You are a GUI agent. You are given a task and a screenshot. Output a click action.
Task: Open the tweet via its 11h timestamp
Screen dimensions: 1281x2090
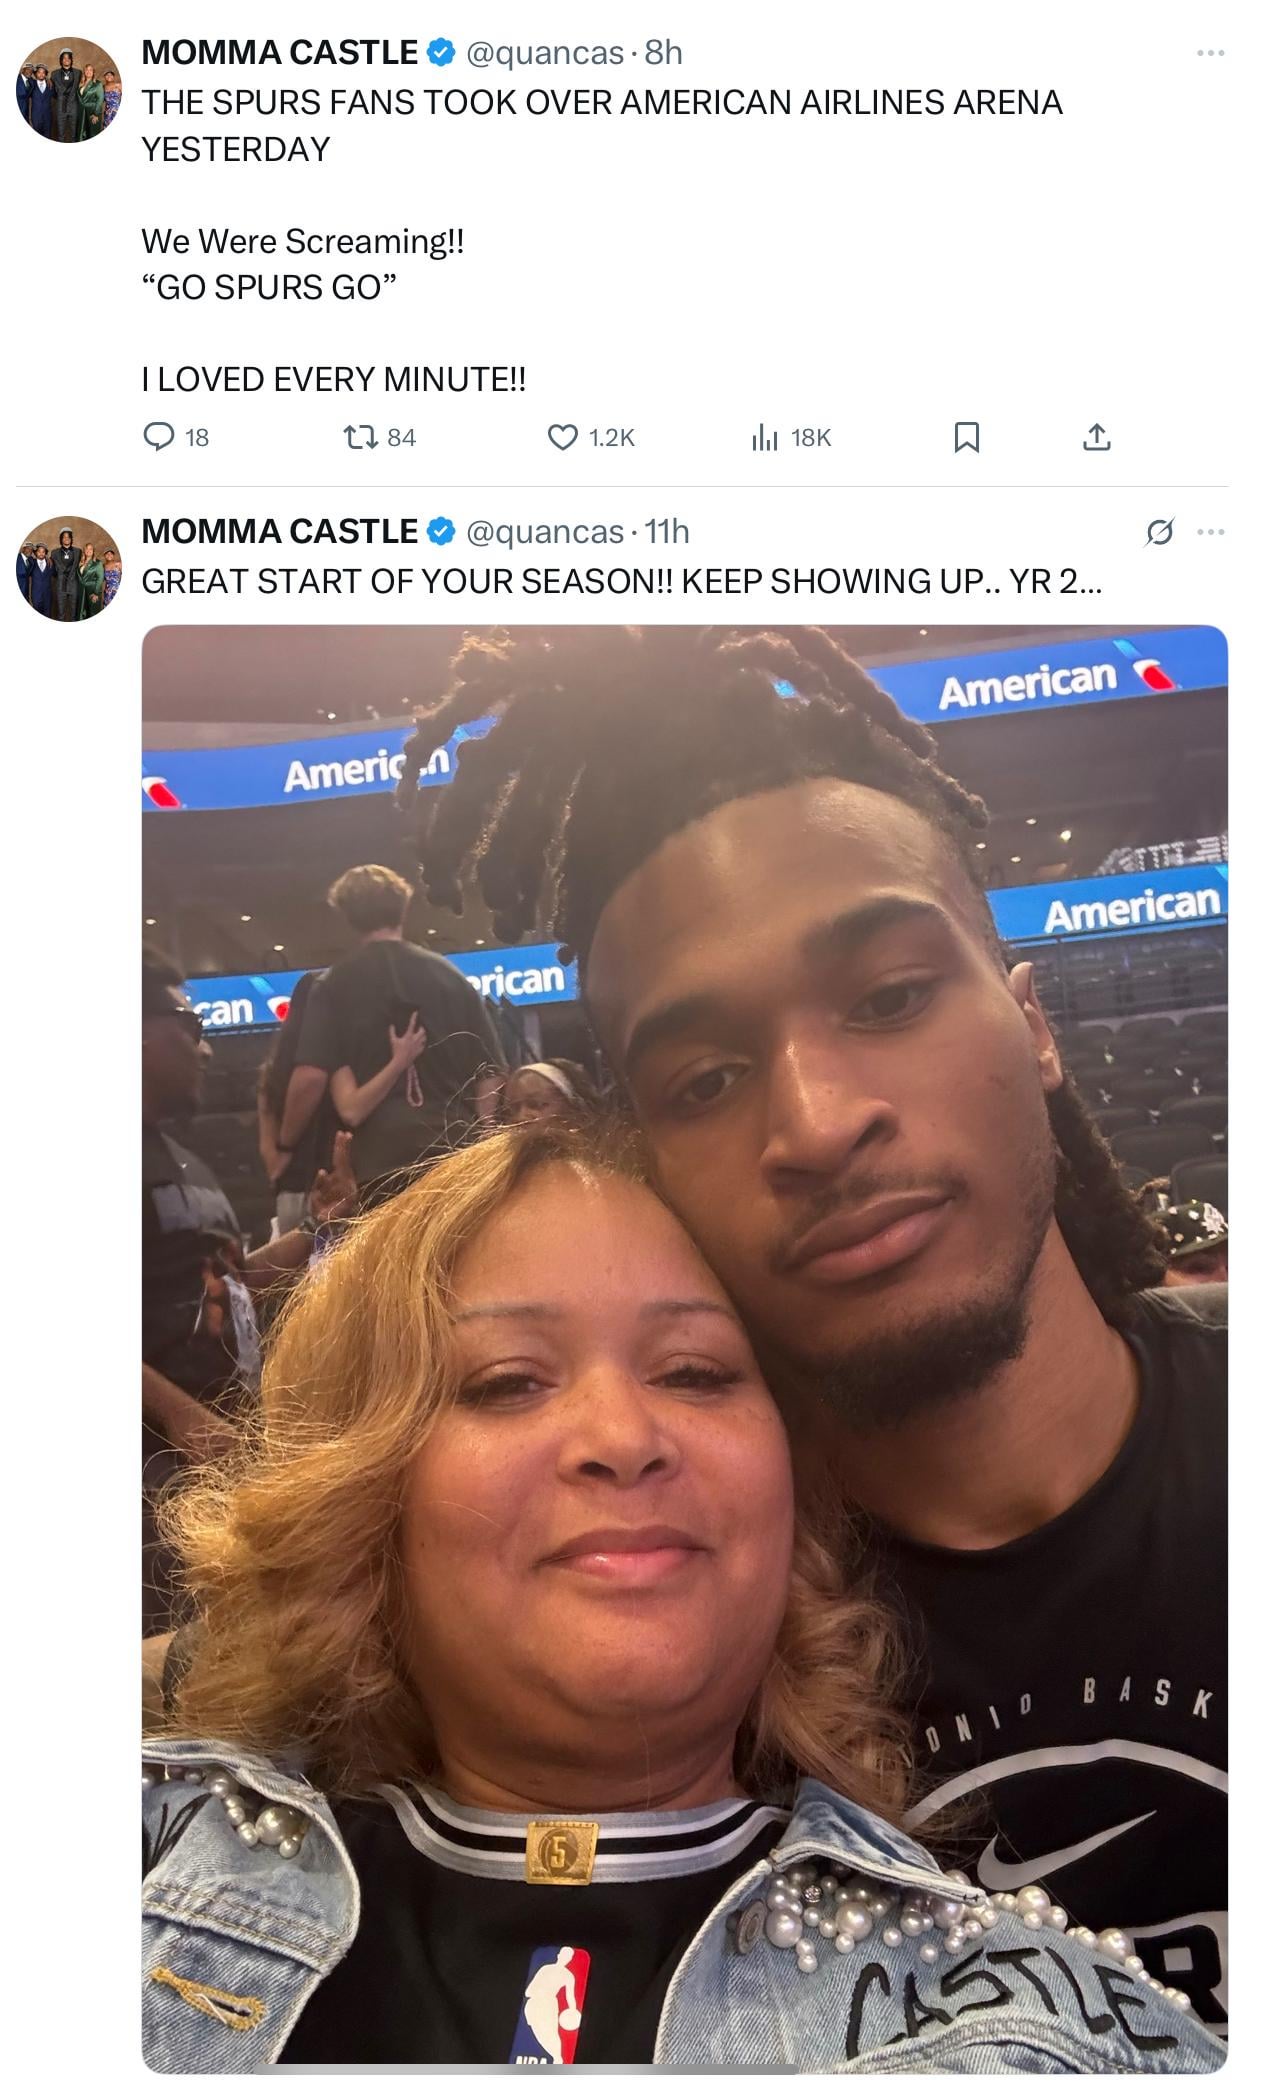click(x=667, y=532)
